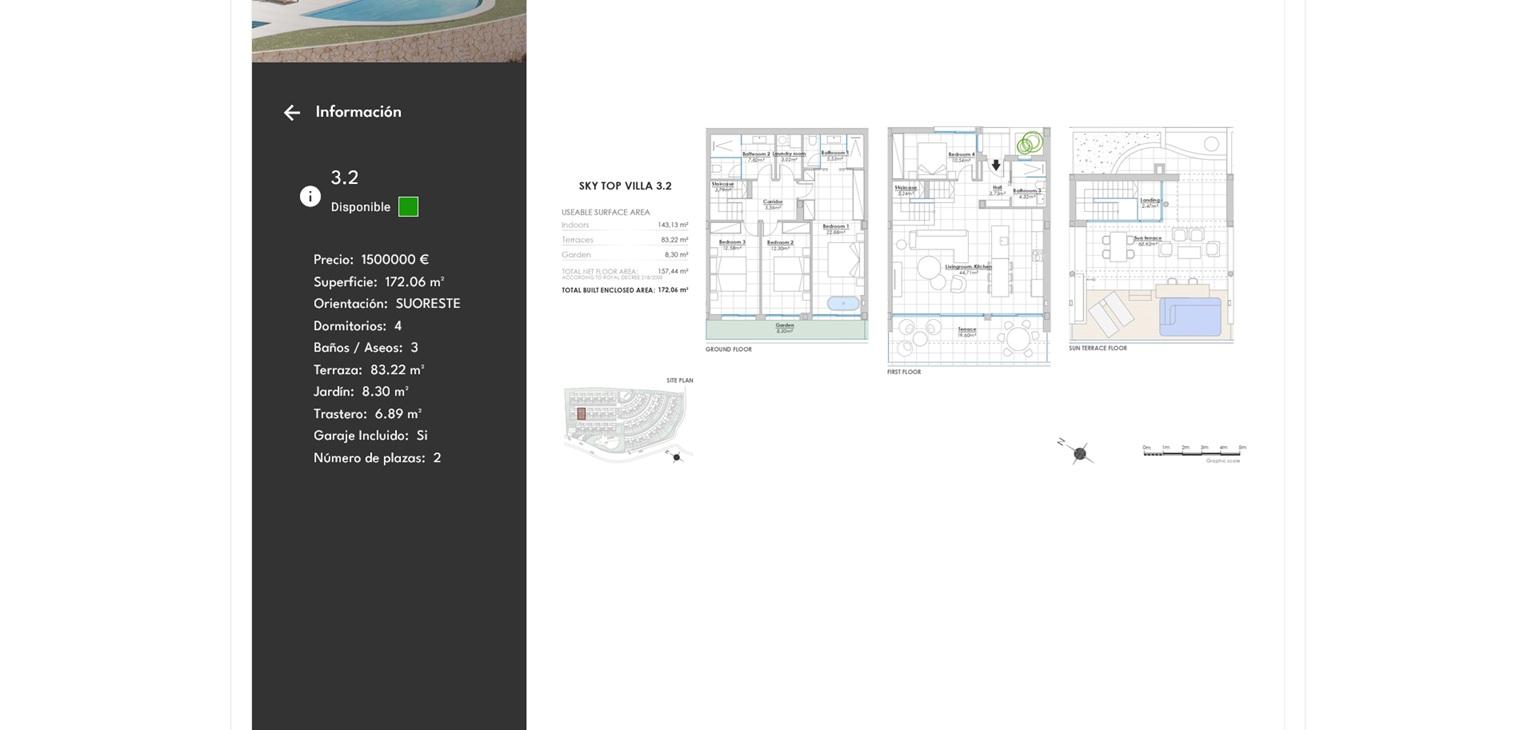Click the site plan map thumbnail
The width and height of the screenshot is (1536, 730).
click(x=626, y=424)
